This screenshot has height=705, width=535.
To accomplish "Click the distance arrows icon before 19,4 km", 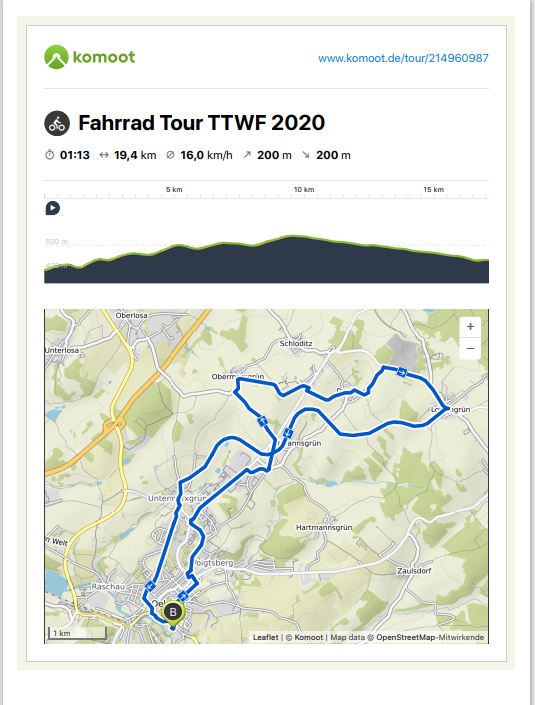I will [104, 155].
